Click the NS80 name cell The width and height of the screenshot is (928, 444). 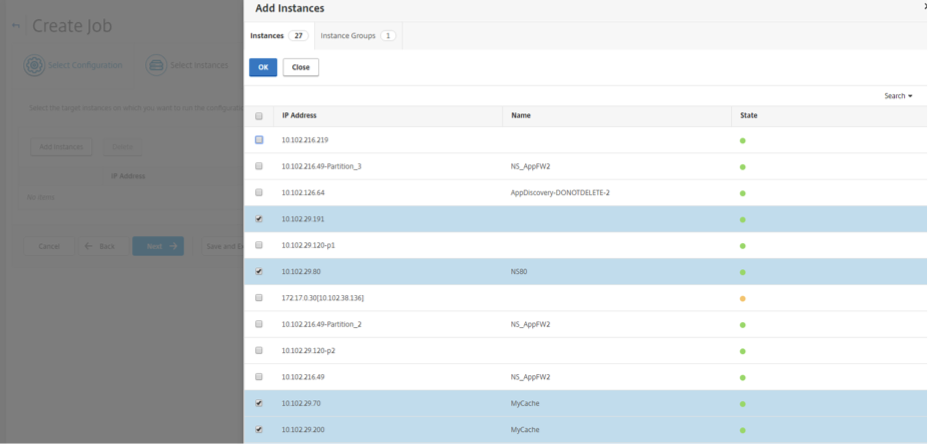point(518,272)
